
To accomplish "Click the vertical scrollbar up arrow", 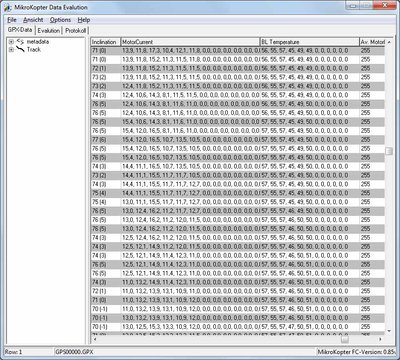I will (389, 42).
